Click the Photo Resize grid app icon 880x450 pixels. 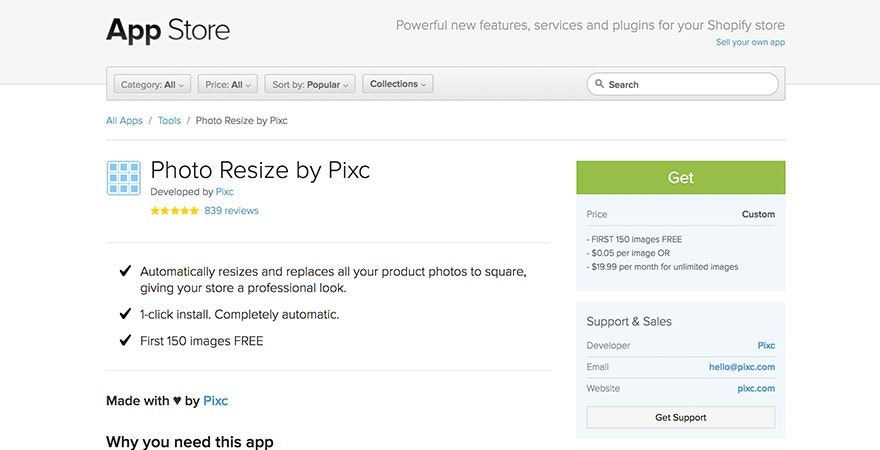pos(124,178)
